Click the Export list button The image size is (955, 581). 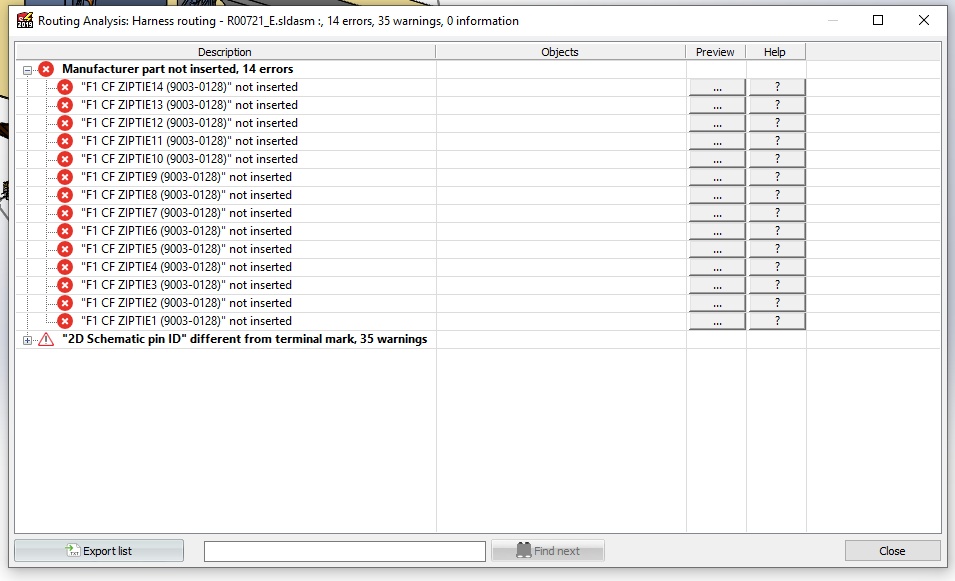point(99,551)
